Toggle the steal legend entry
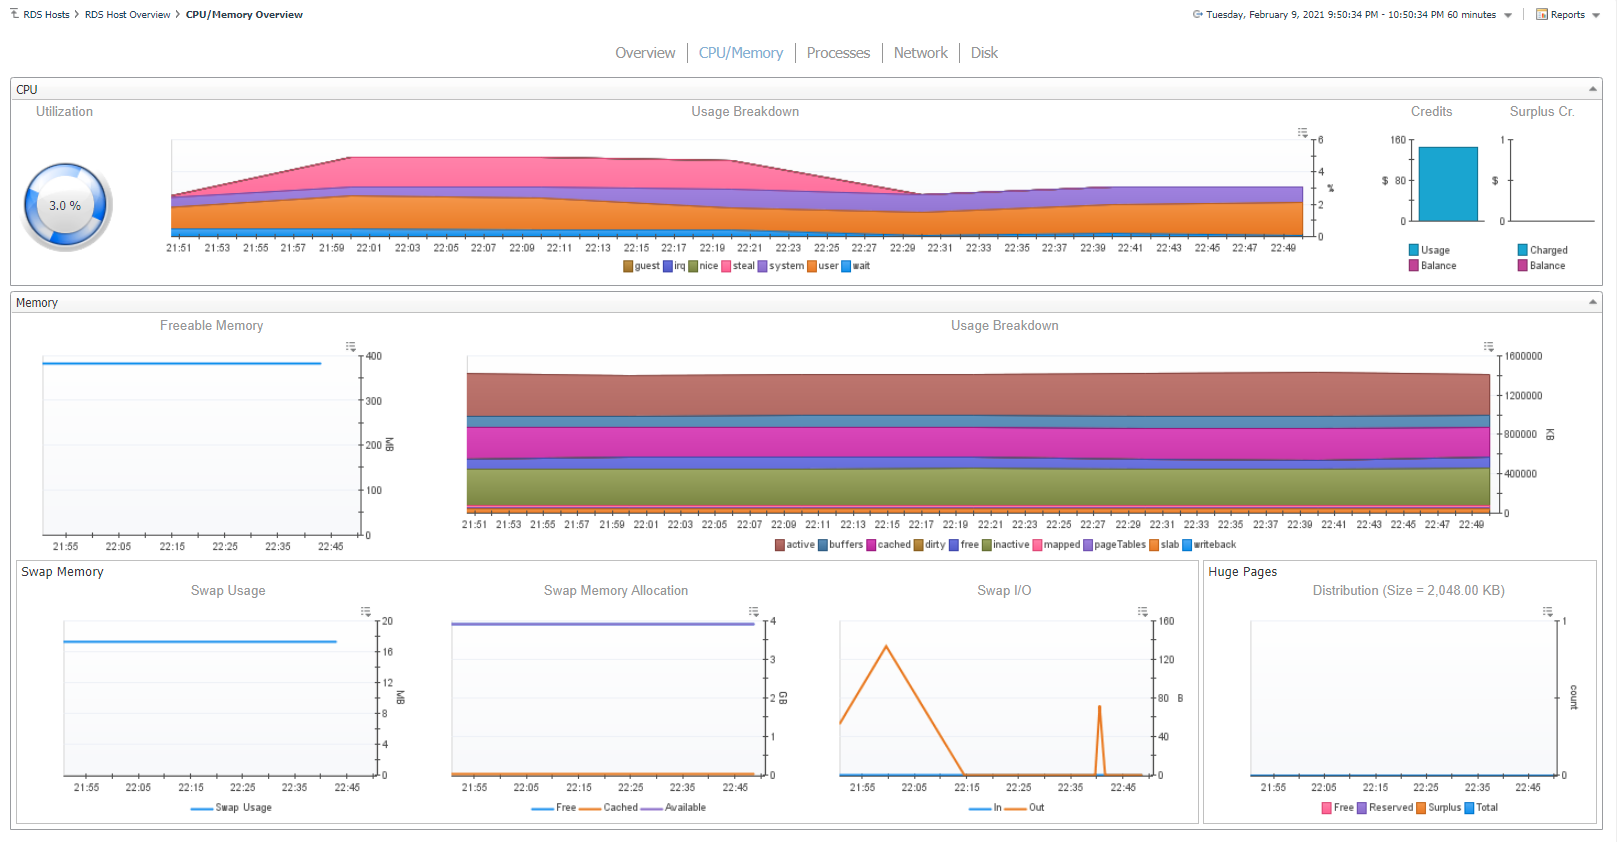 point(738,266)
